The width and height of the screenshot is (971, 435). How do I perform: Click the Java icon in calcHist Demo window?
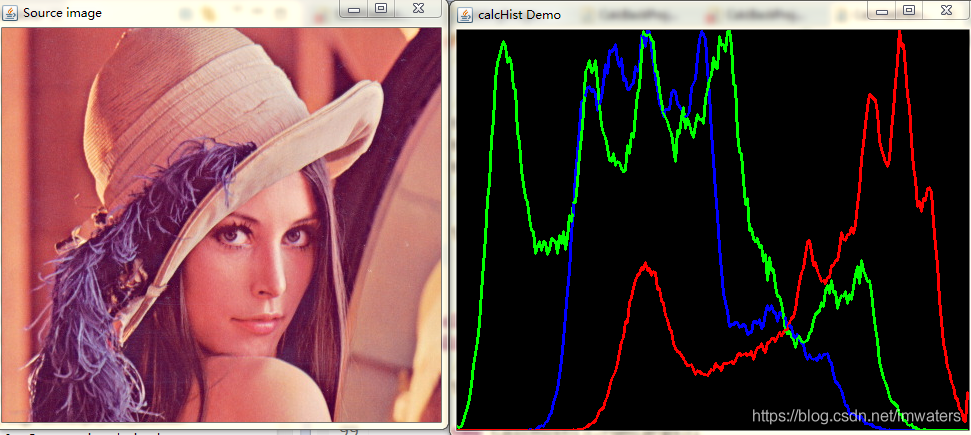tap(464, 14)
